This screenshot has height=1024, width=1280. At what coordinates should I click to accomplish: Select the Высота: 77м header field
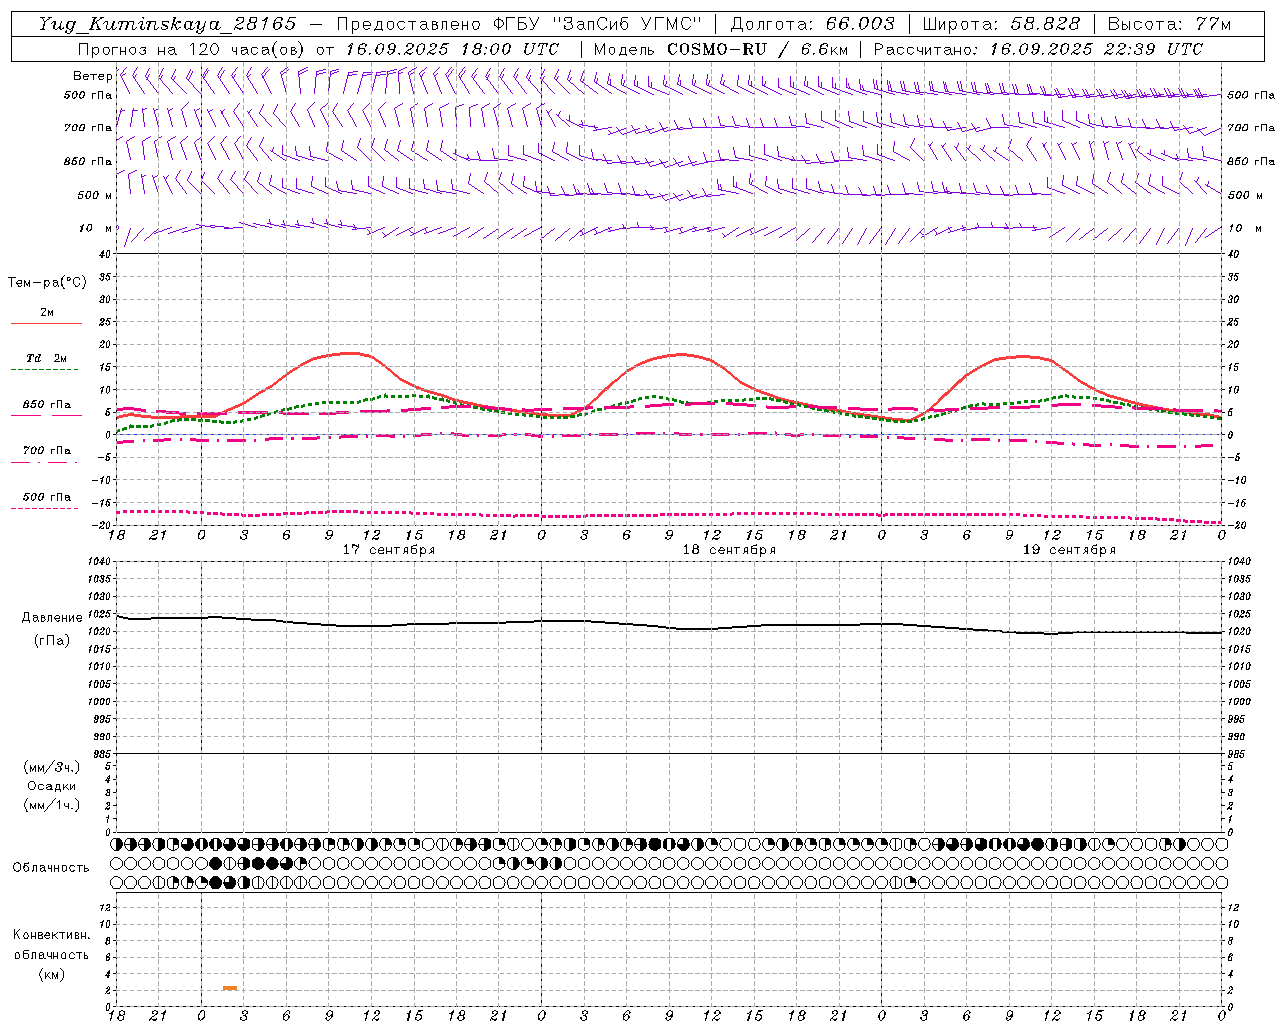click(1169, 24)
